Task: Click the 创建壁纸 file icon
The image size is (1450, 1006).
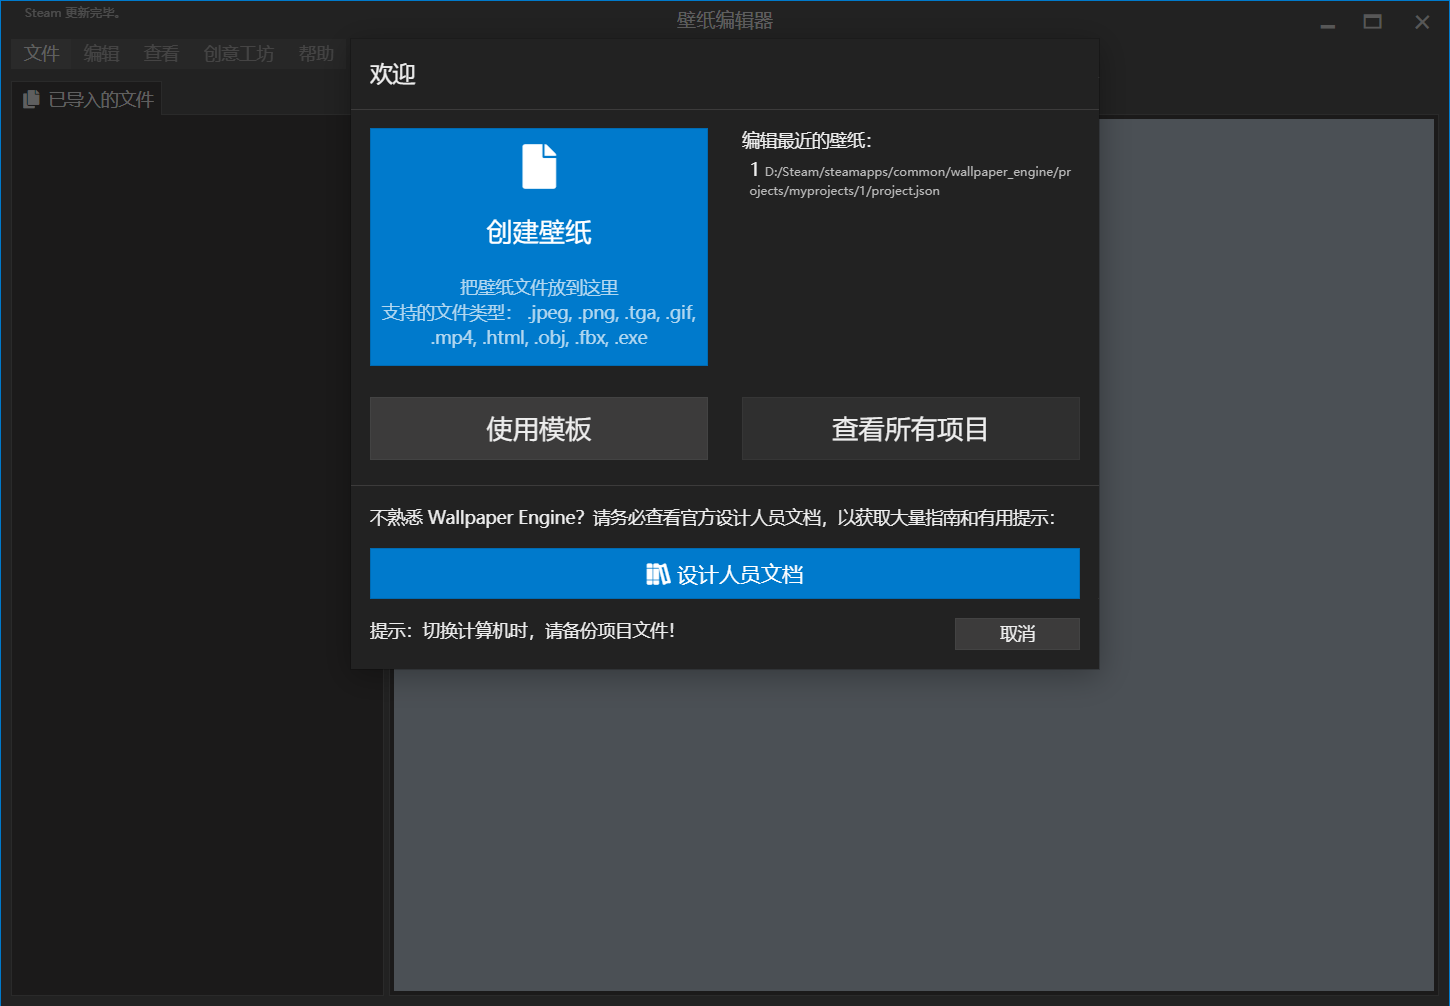Action: click(x=539, y=166)
